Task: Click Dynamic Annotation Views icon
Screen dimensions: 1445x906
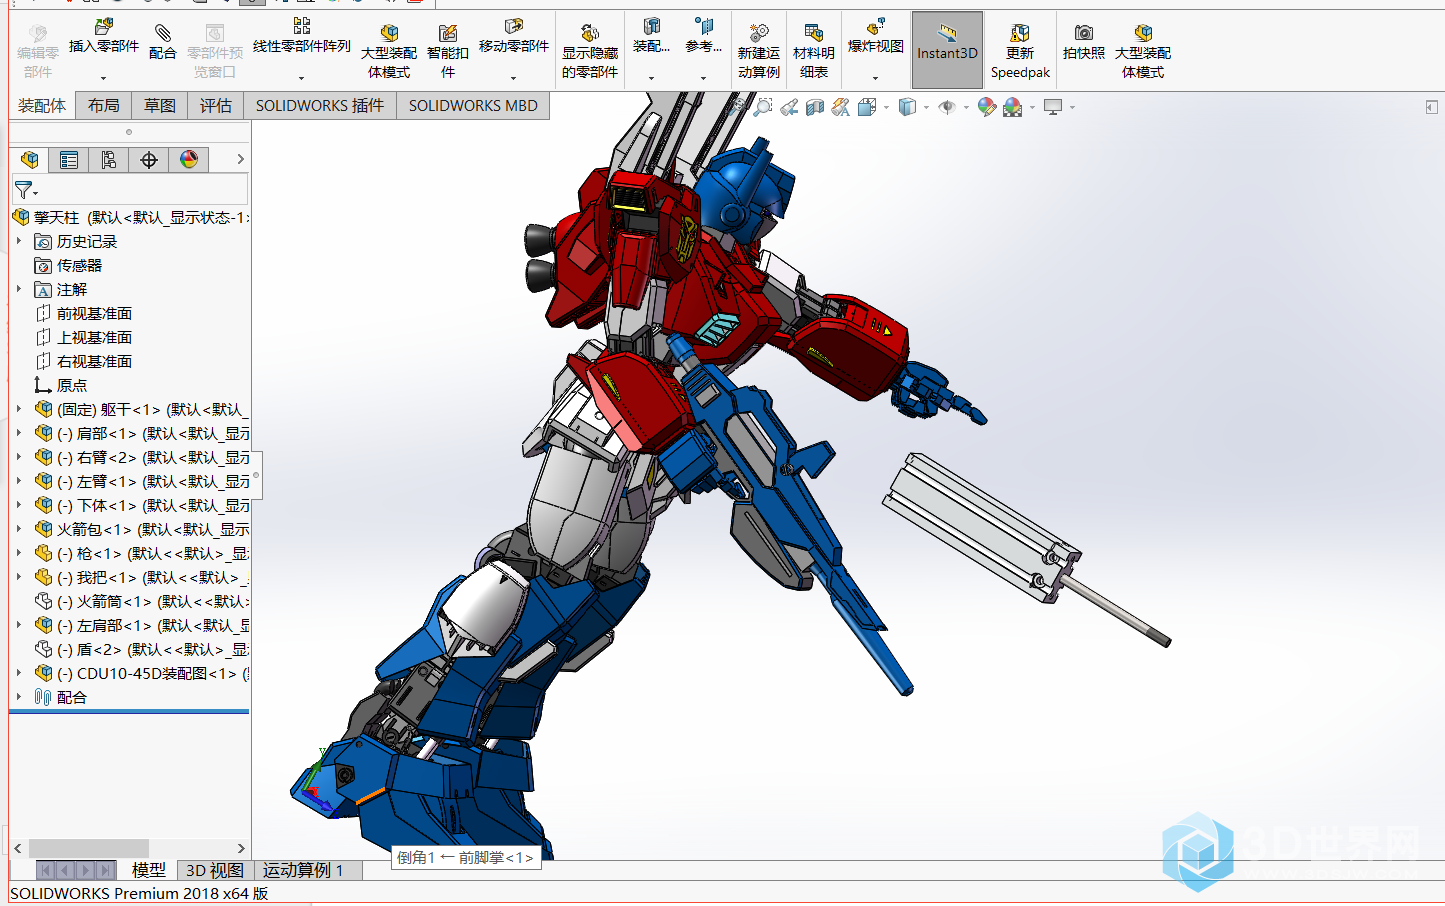Action: 841,107
